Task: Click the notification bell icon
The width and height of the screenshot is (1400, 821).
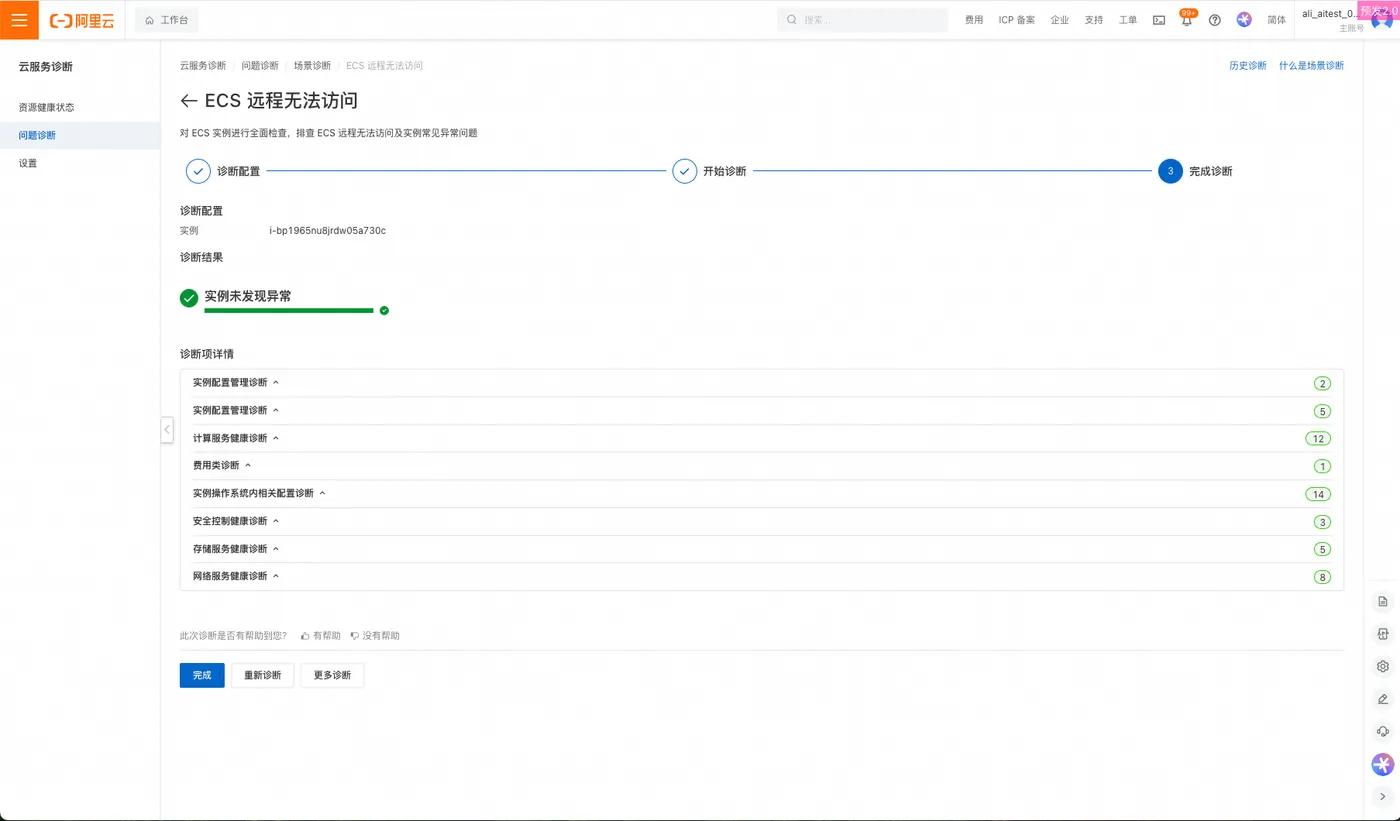Action: [x=1186, y=20]
